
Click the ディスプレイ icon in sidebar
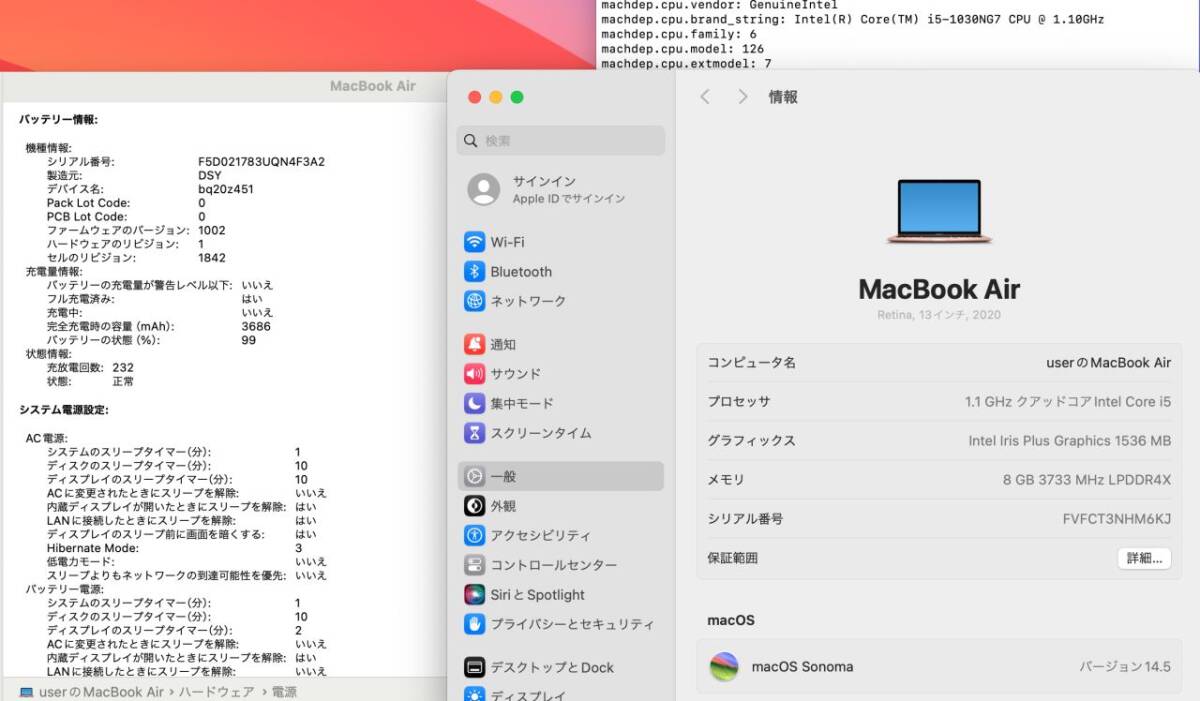click(474, 695)
